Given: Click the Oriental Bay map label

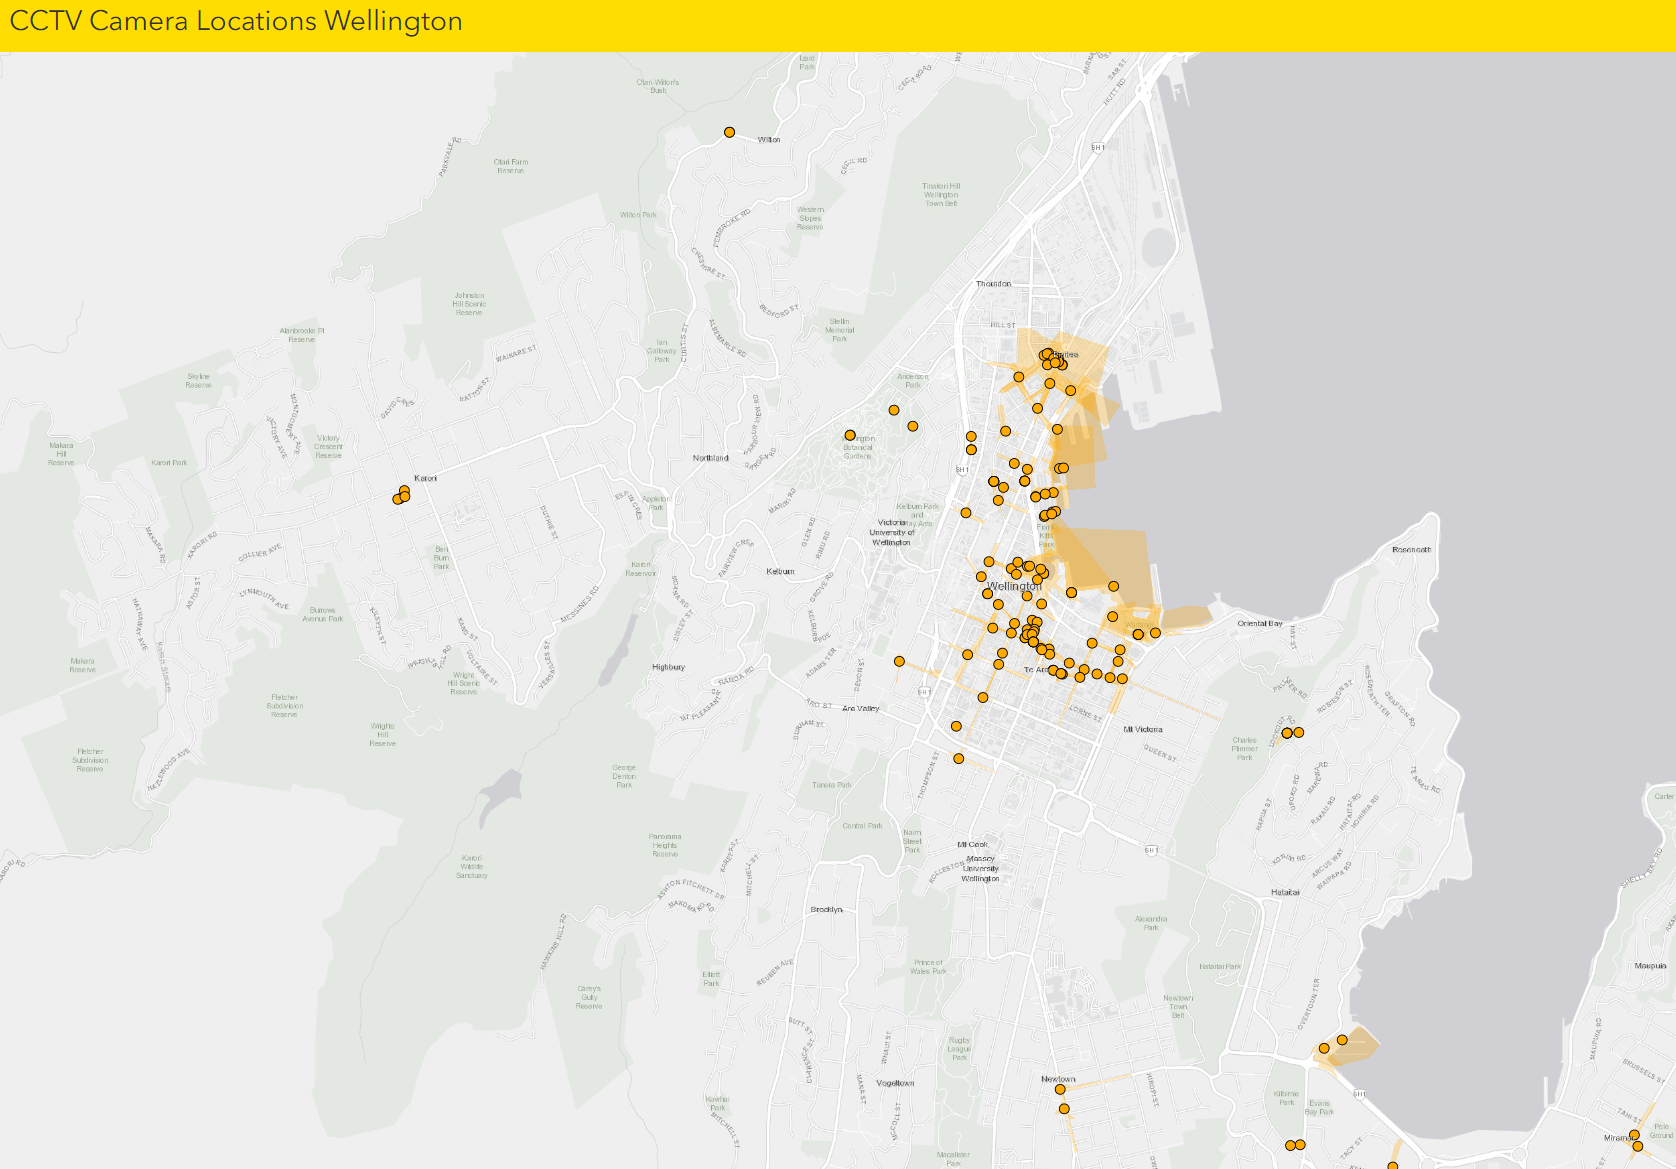Looking at the screenshot, I should point(1259,623).
